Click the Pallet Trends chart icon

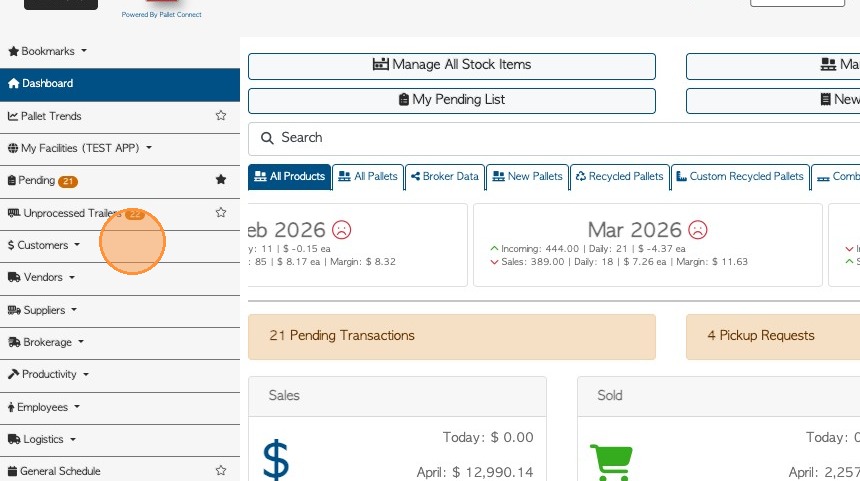pyautogui.click(x=13, y=116)
